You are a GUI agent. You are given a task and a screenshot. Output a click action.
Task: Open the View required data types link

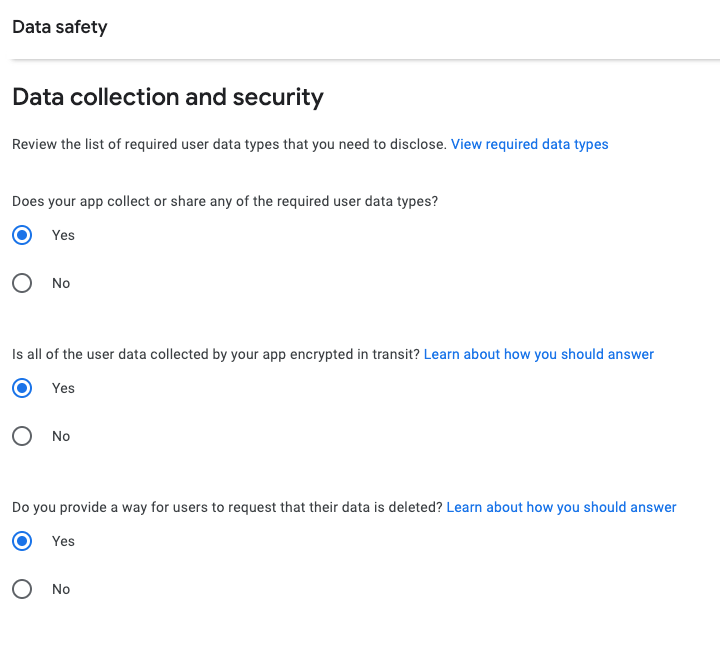[x=529, y=144]
